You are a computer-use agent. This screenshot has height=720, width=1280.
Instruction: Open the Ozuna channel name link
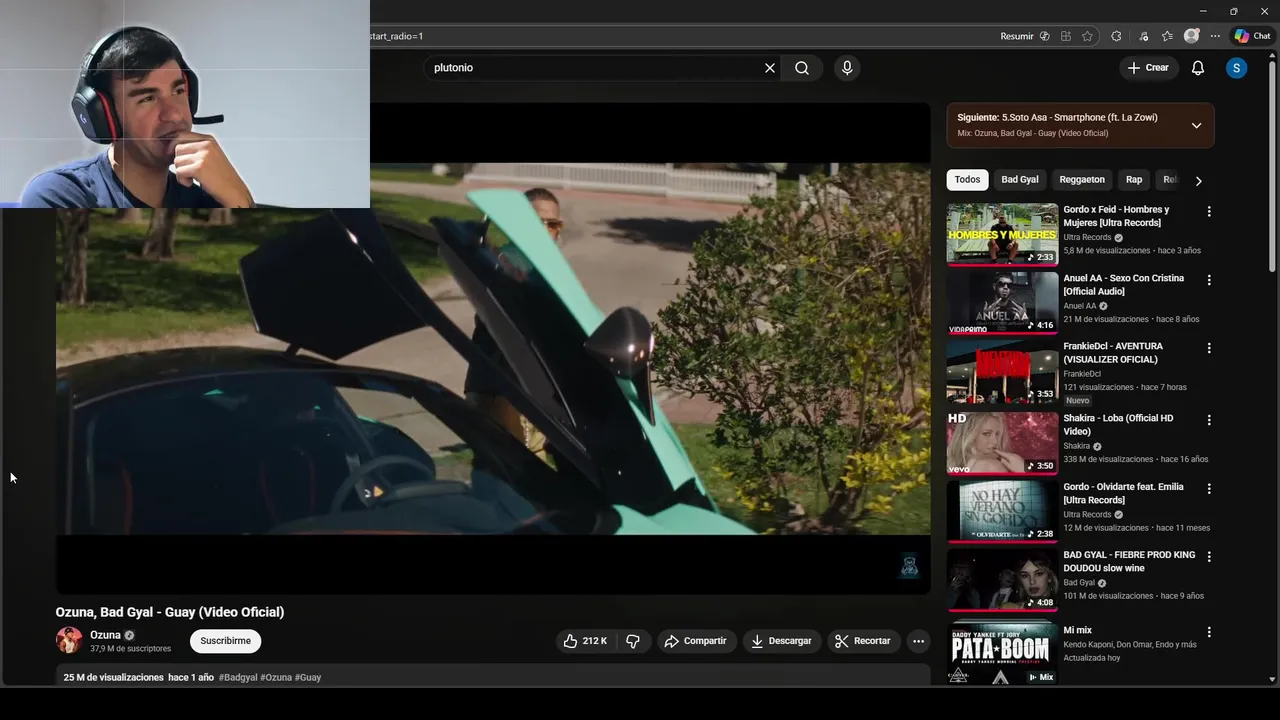coord(105,635)
